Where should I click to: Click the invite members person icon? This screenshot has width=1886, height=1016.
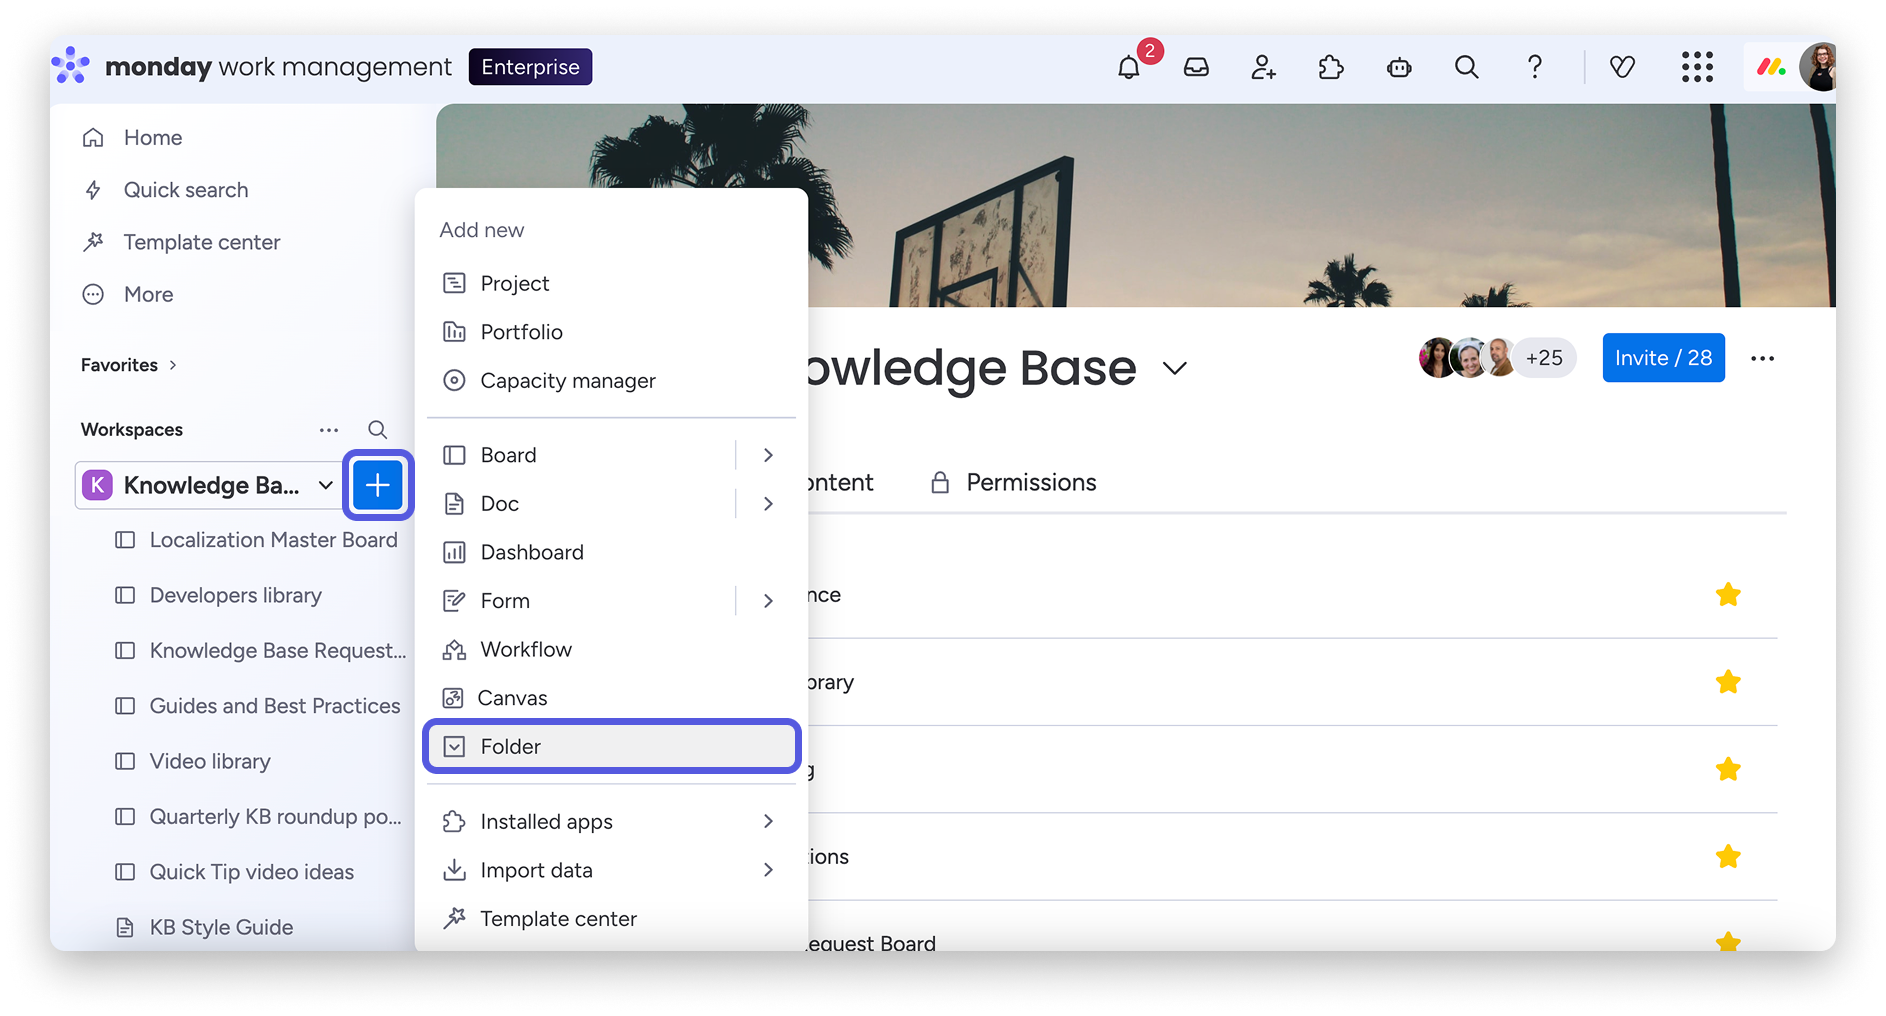1264,67
